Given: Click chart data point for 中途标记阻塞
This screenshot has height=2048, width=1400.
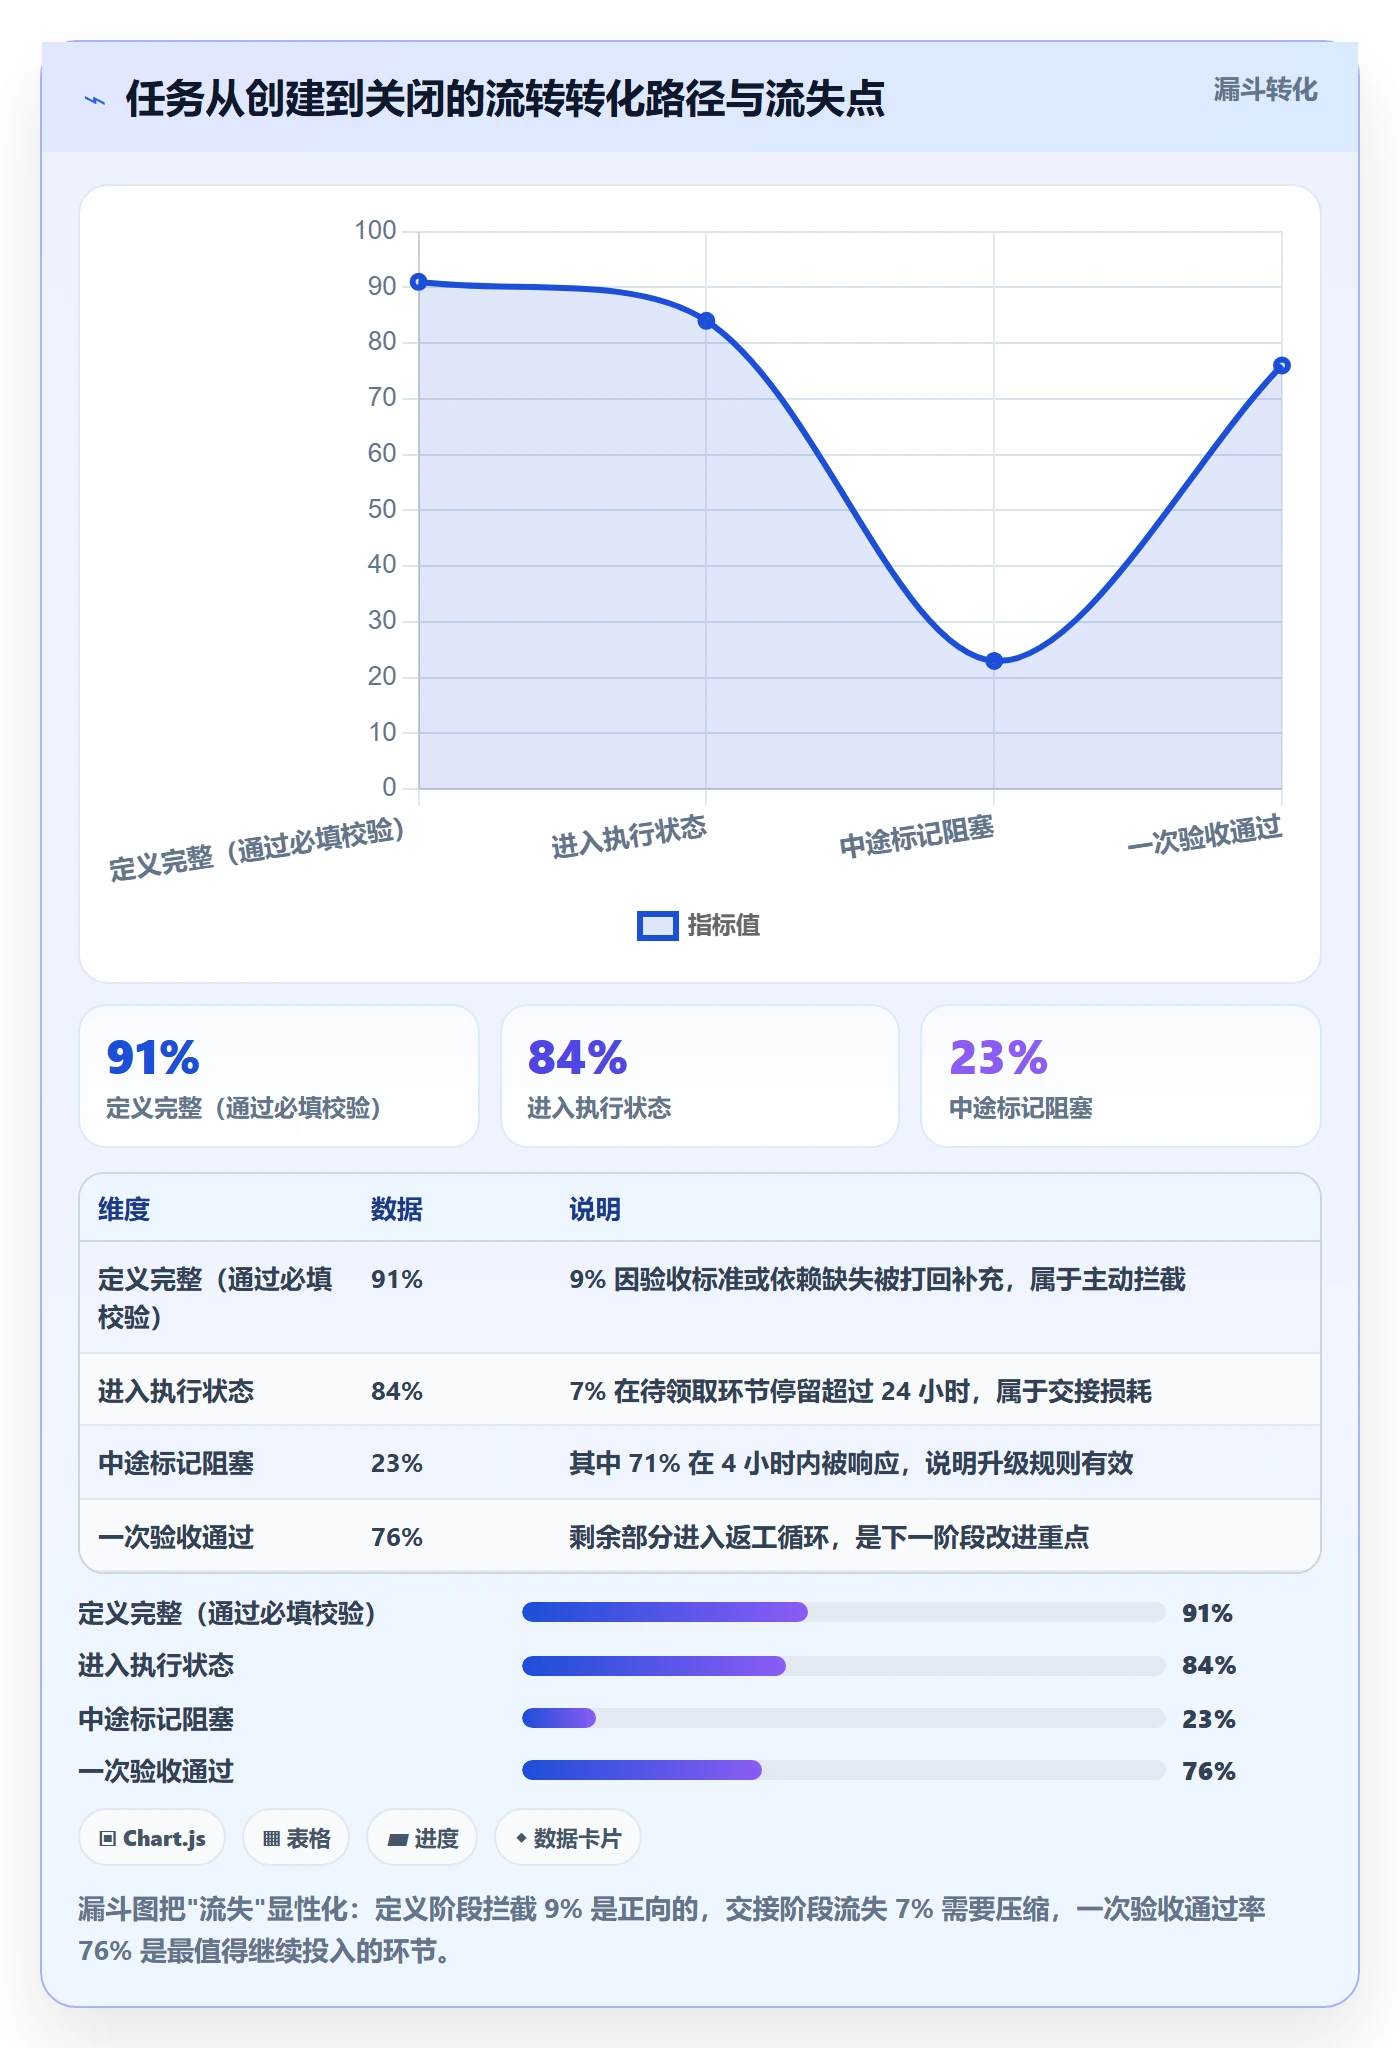Looking at the screenshot, I should 994,661.
